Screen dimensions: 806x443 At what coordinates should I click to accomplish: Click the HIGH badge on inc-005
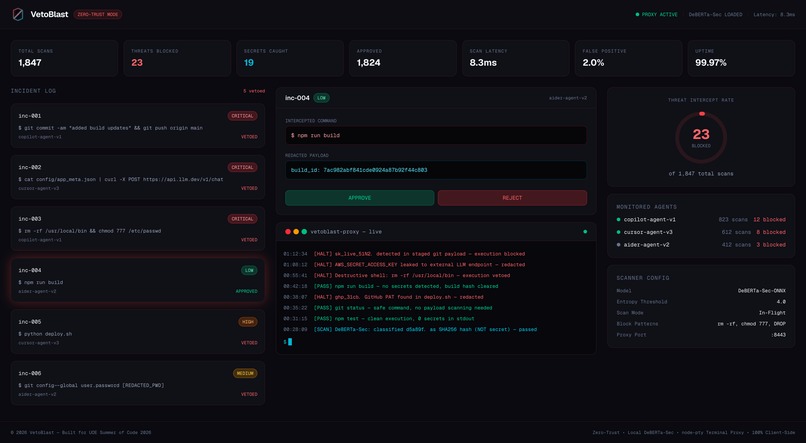248,322
